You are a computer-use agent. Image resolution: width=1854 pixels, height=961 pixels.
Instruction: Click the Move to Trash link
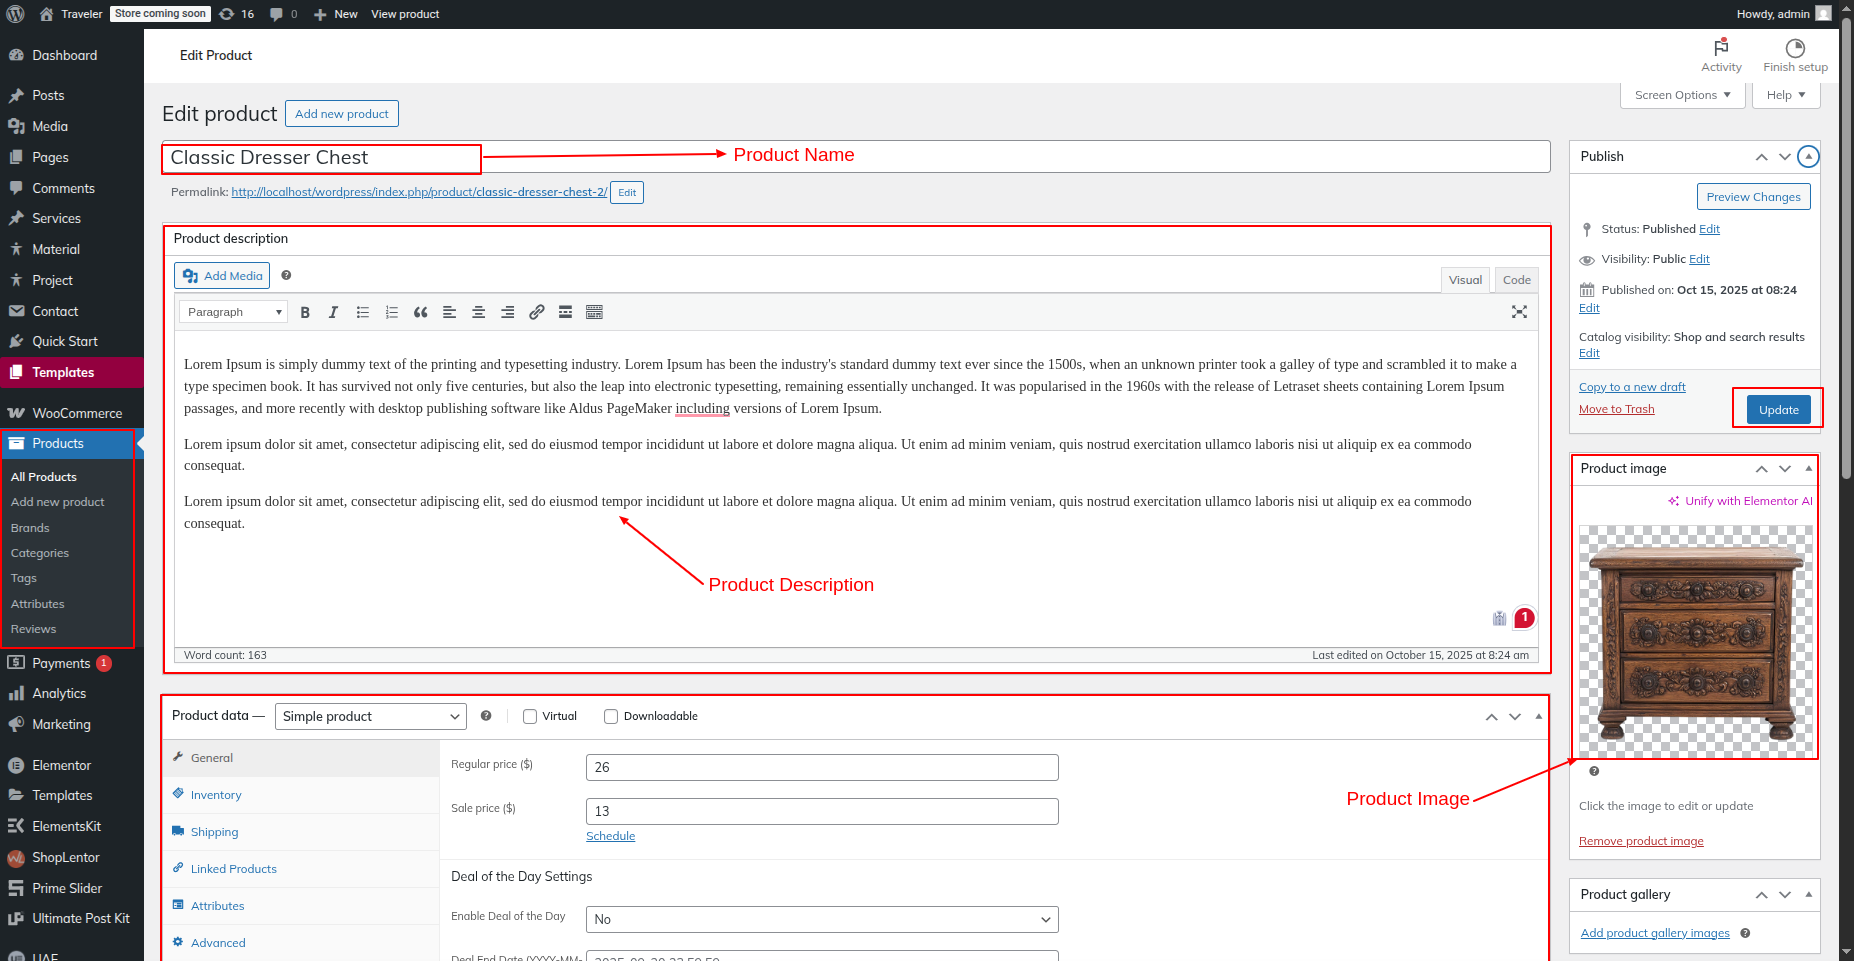coord(1616,409)
